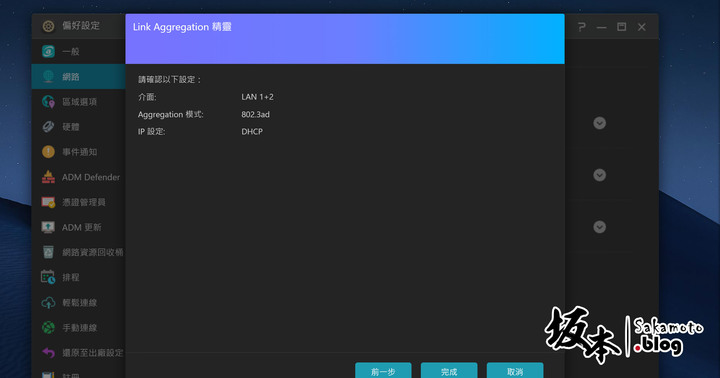Select the 網路 menu label
The image size is (720, 378).
[71, 77]
